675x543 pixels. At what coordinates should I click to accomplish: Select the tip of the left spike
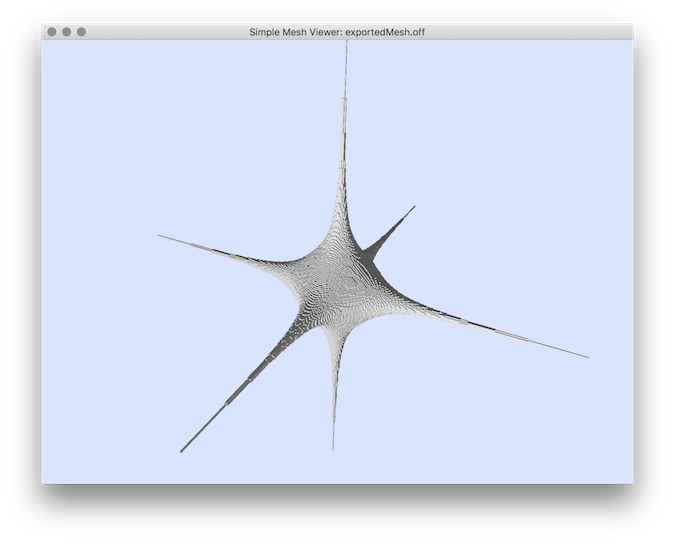tap(160, 236)
